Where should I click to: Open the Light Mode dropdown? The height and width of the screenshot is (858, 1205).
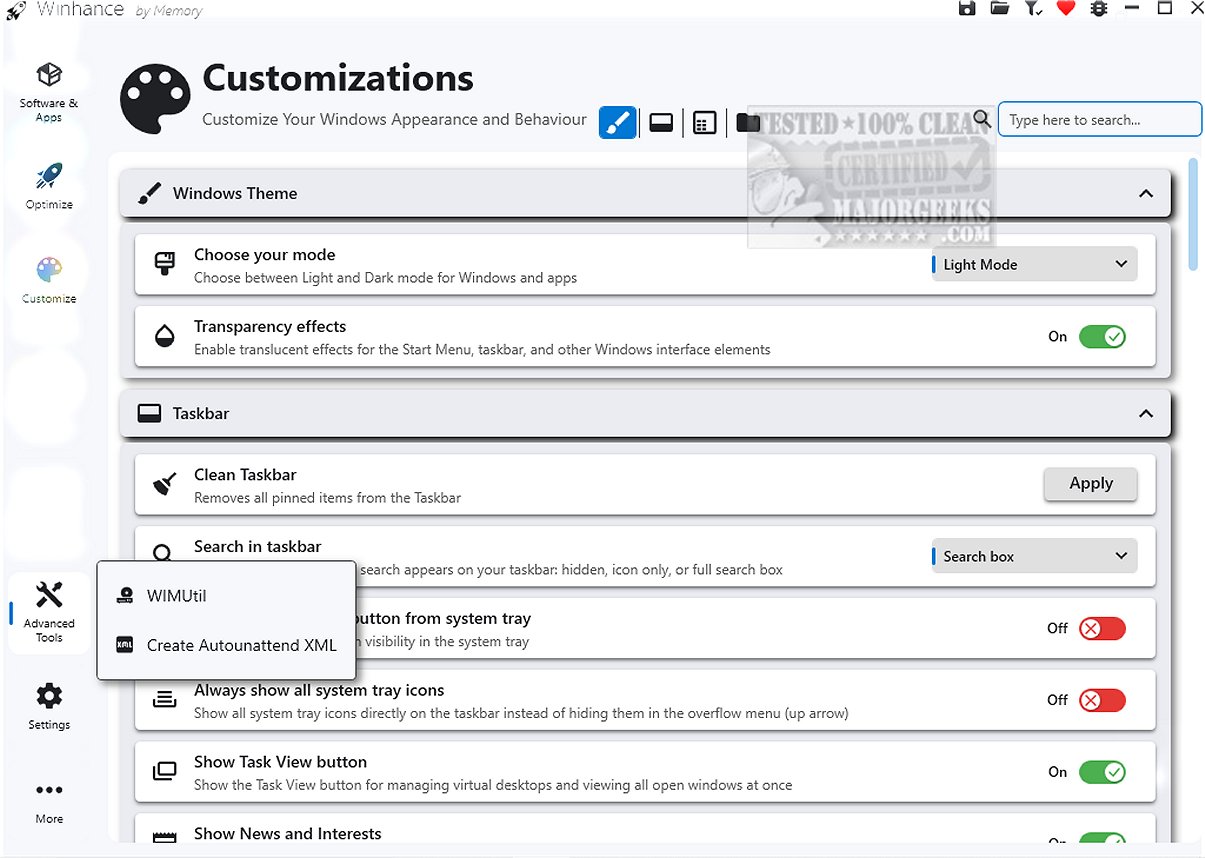click(x=1034, y=265)
